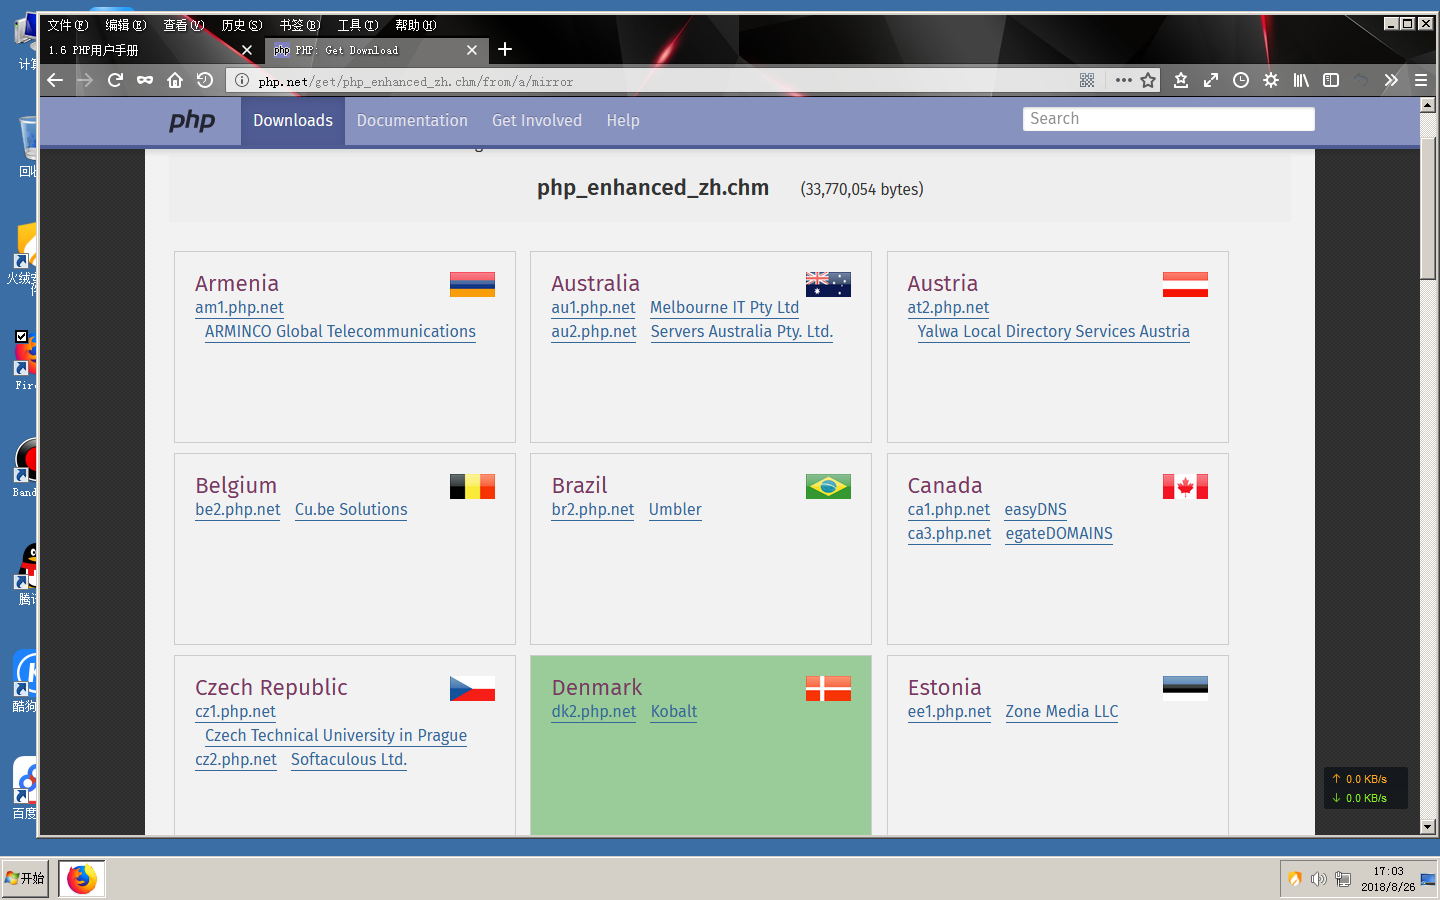Open the Help navigation link
Image resolution: width=1440 pixels, height=900 pixels.
click(x=623, y=120)
